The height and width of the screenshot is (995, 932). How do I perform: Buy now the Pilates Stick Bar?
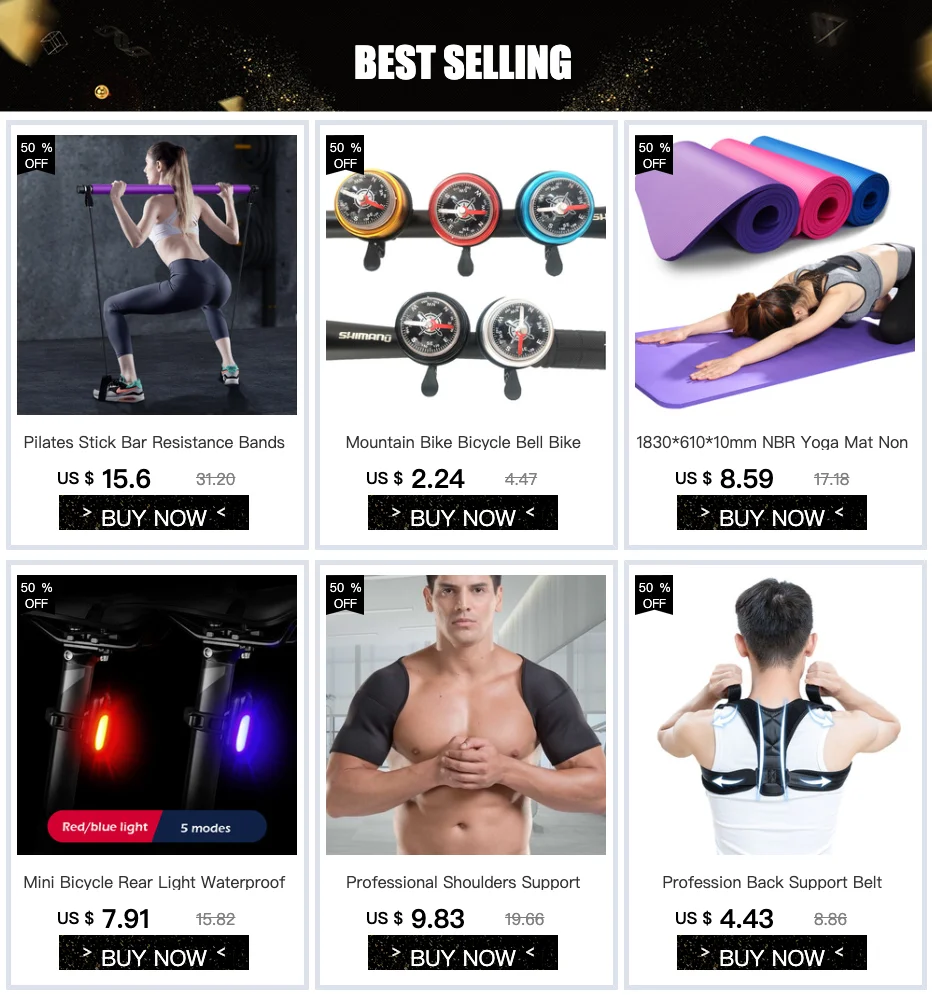154,513
